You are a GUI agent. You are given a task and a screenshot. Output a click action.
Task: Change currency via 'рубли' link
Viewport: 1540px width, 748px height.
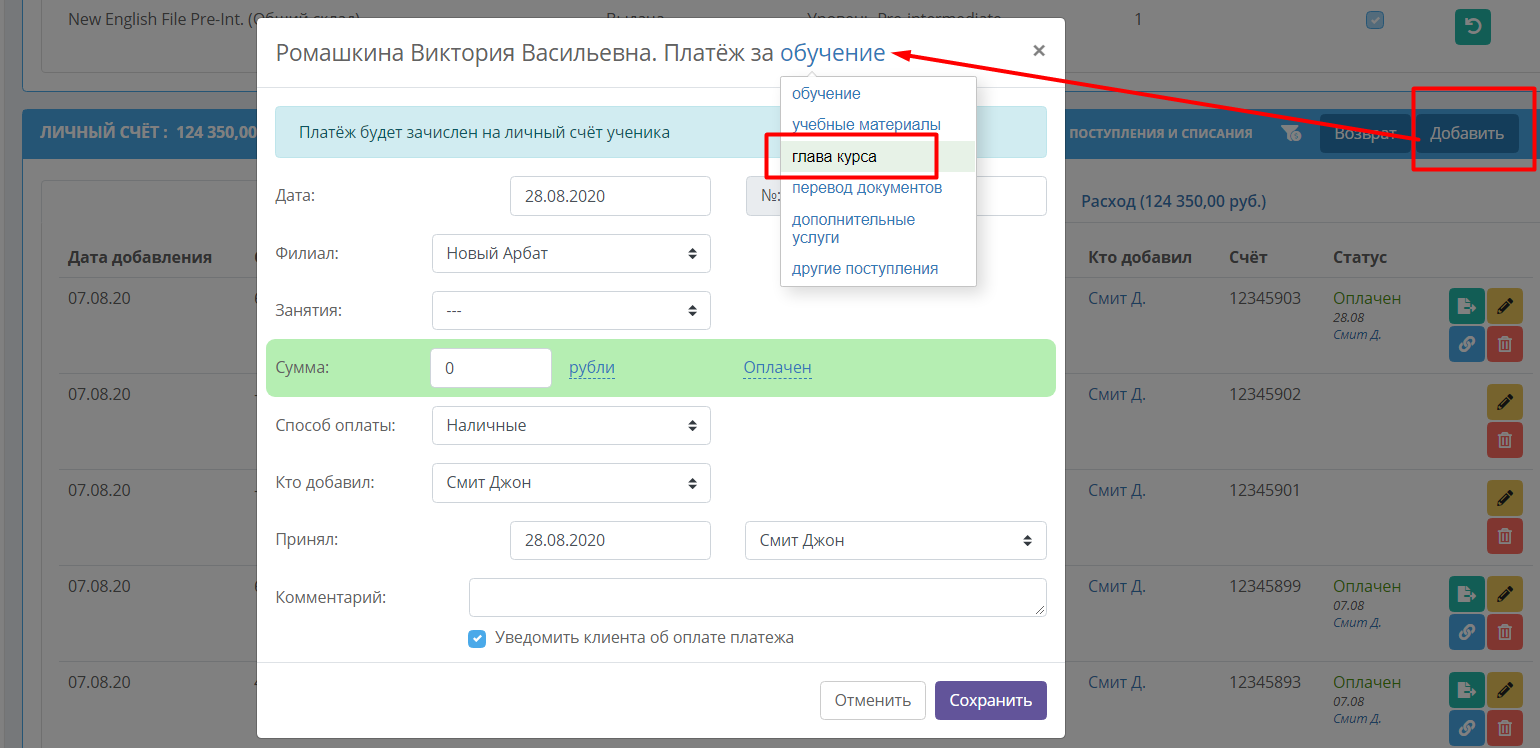tap(592, 368)
